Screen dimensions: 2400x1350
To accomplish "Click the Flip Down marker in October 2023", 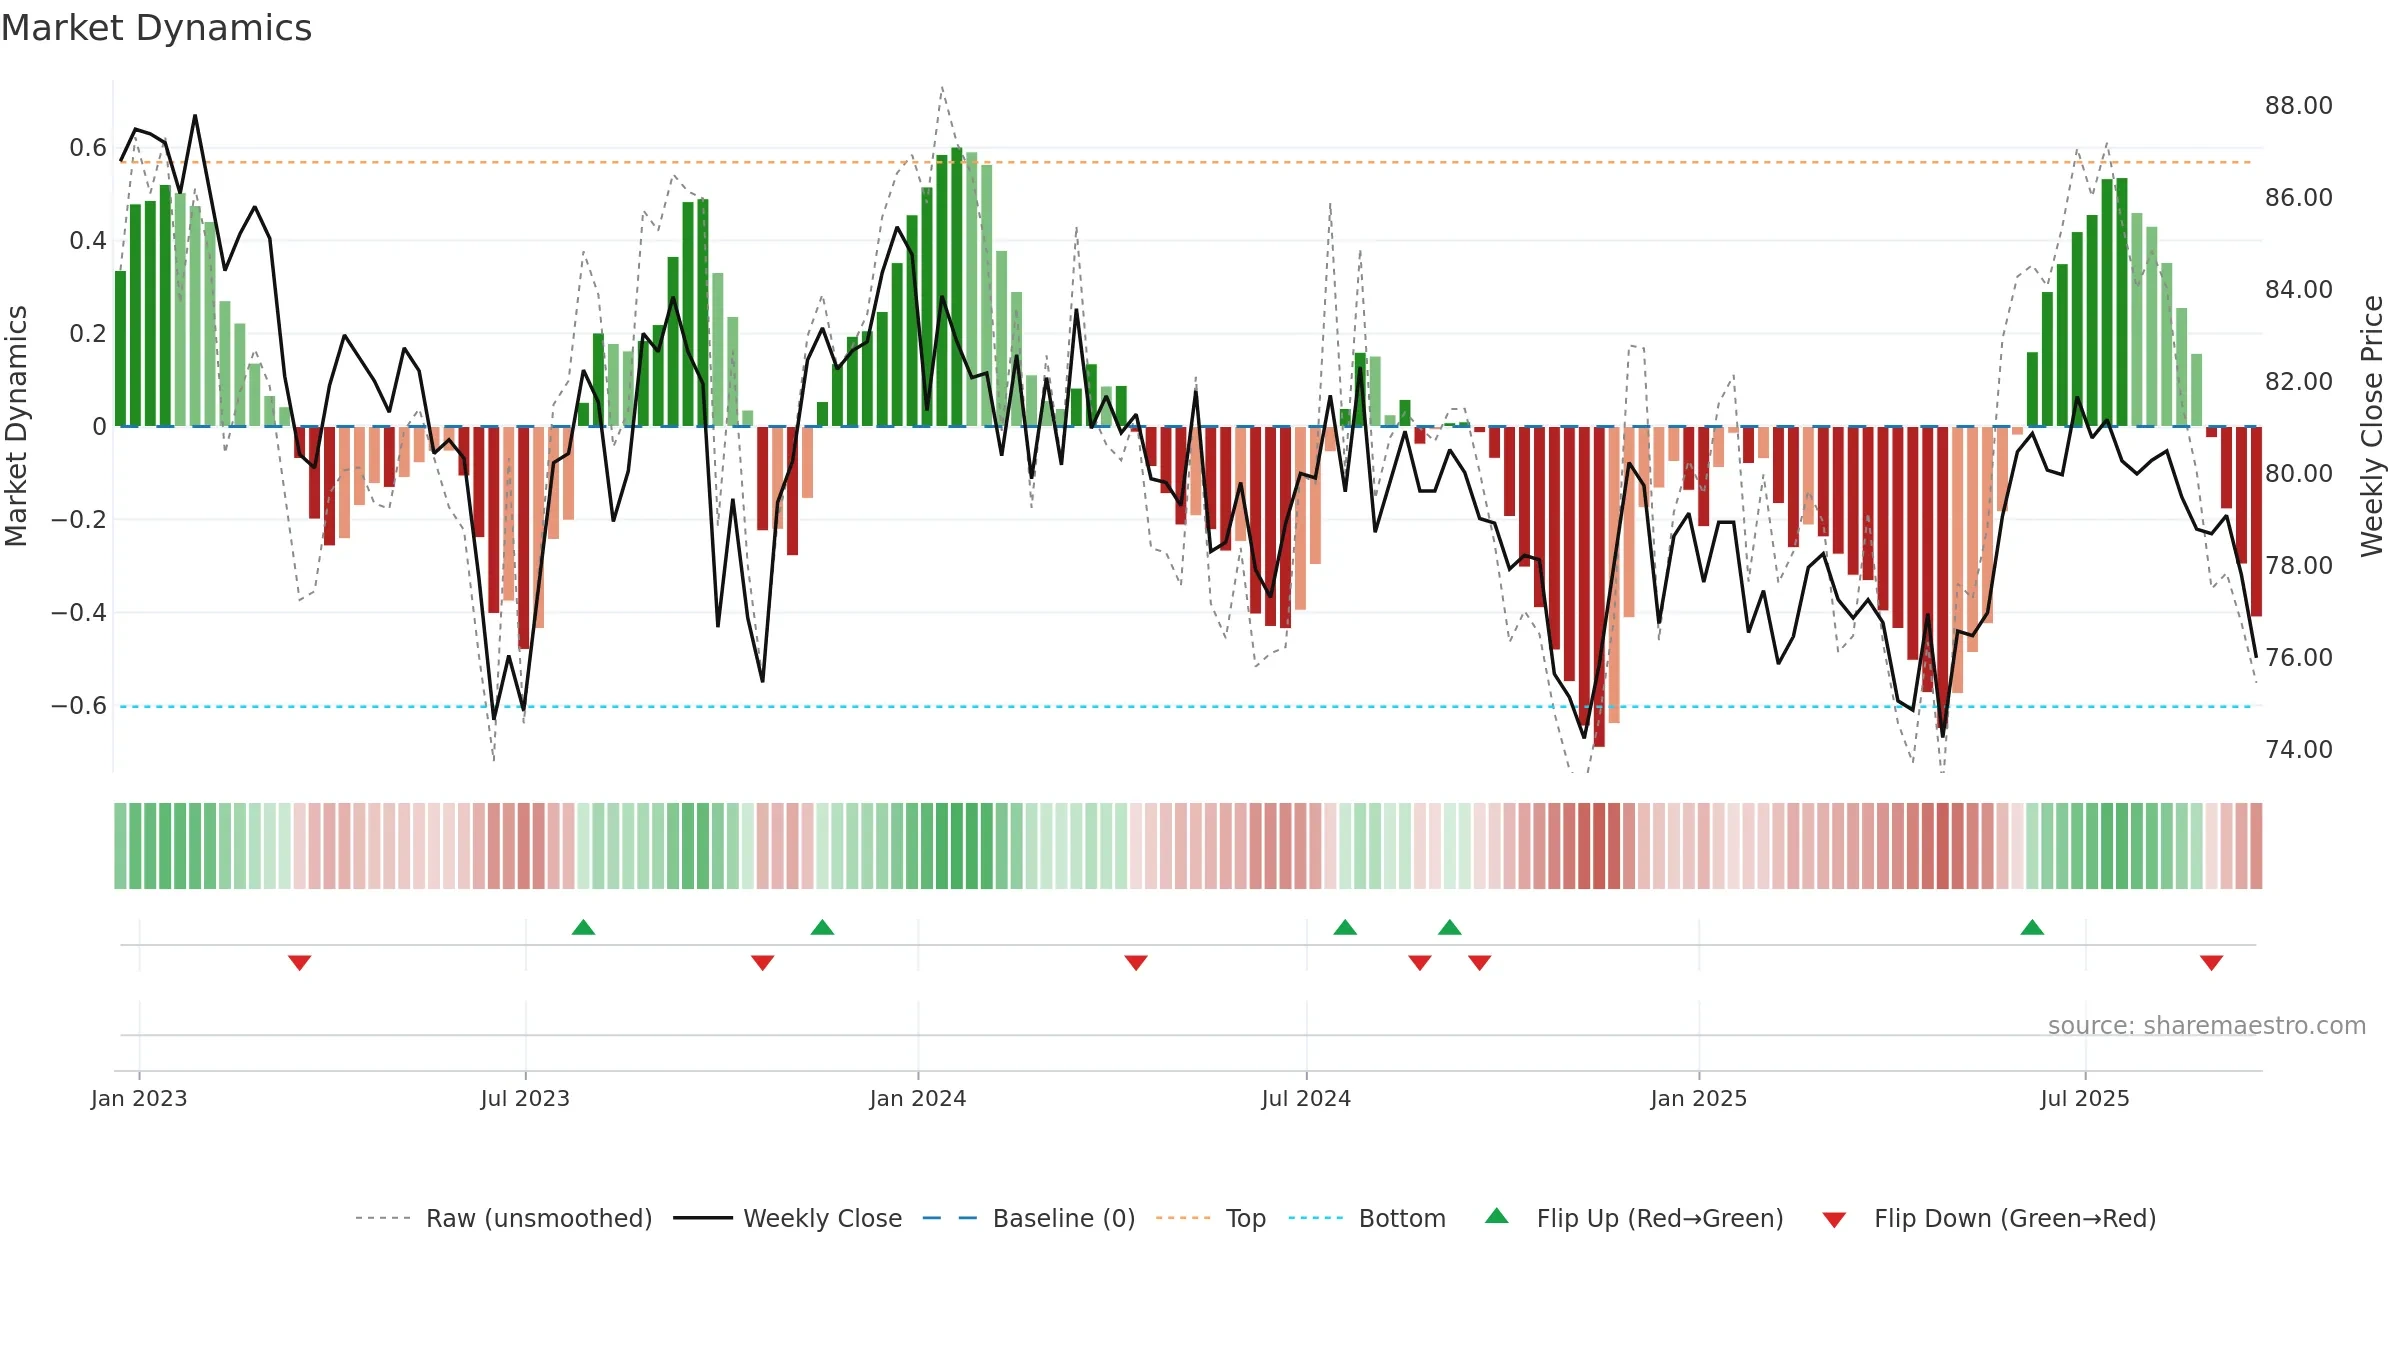I will (x=762, y=962).
